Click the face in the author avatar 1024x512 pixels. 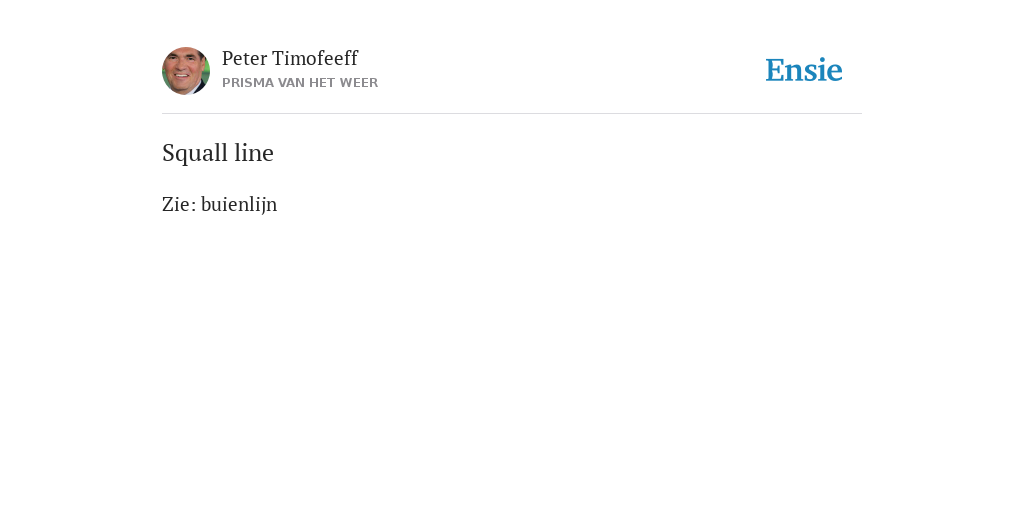(x=184, y=71)
